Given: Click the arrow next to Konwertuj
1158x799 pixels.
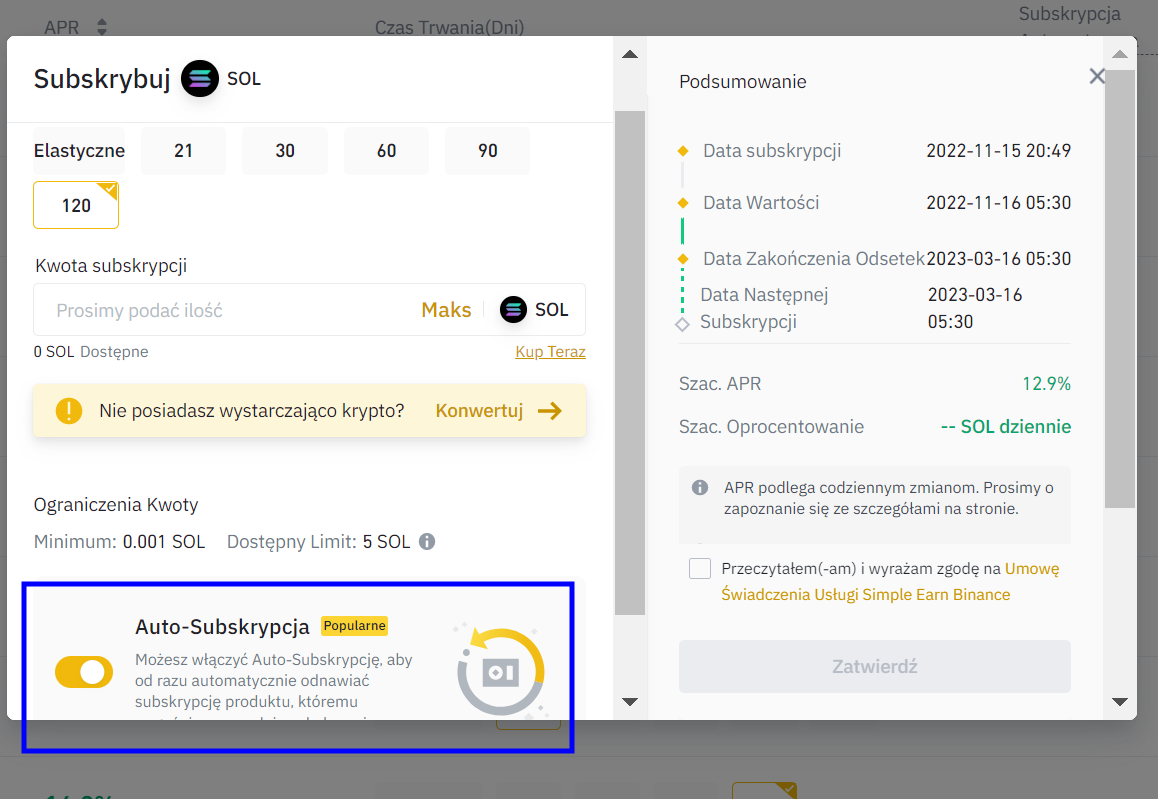Looking at the screenshot, I should [549, 411].
